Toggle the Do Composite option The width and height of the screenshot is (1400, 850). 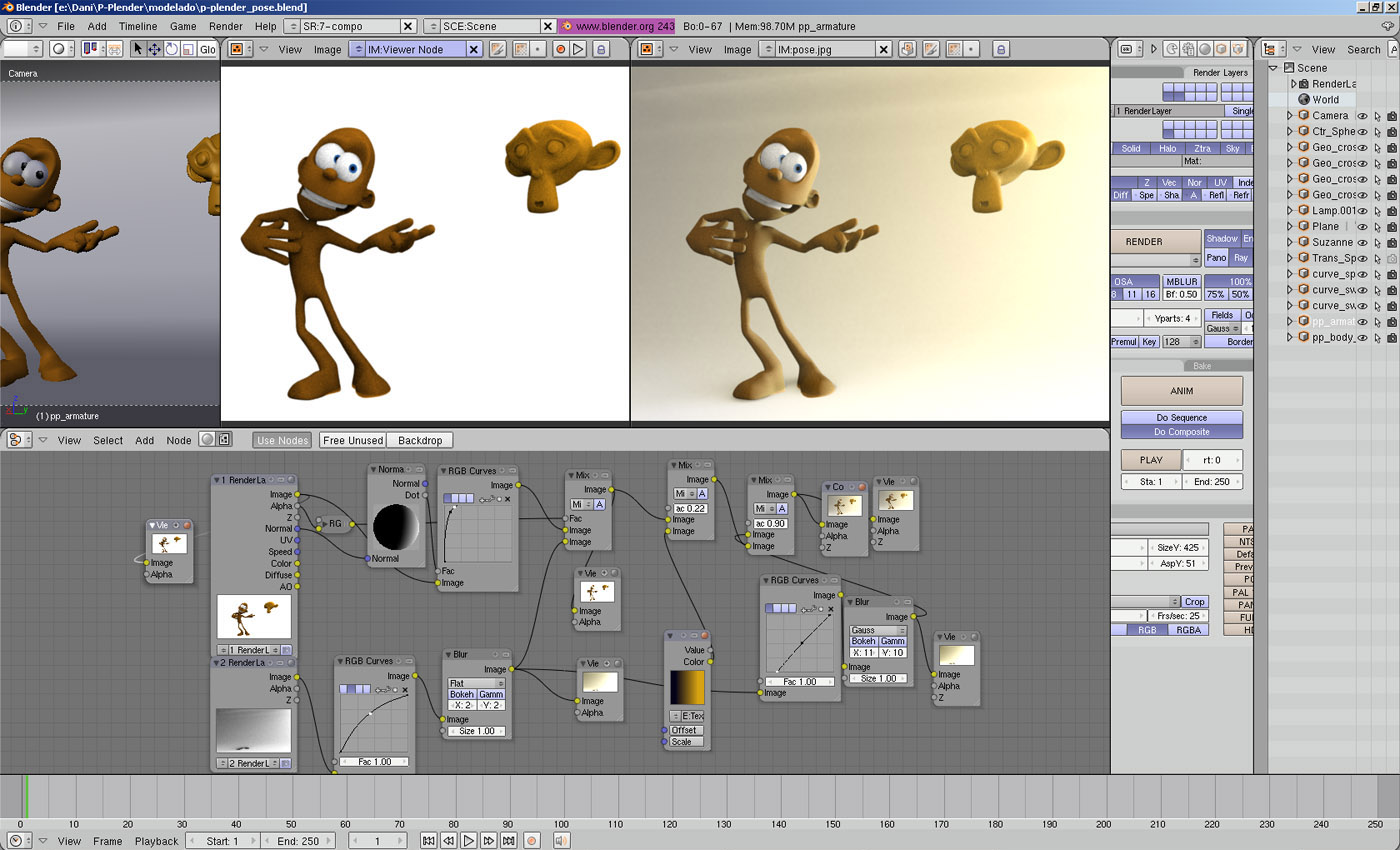click(1181, 431)
